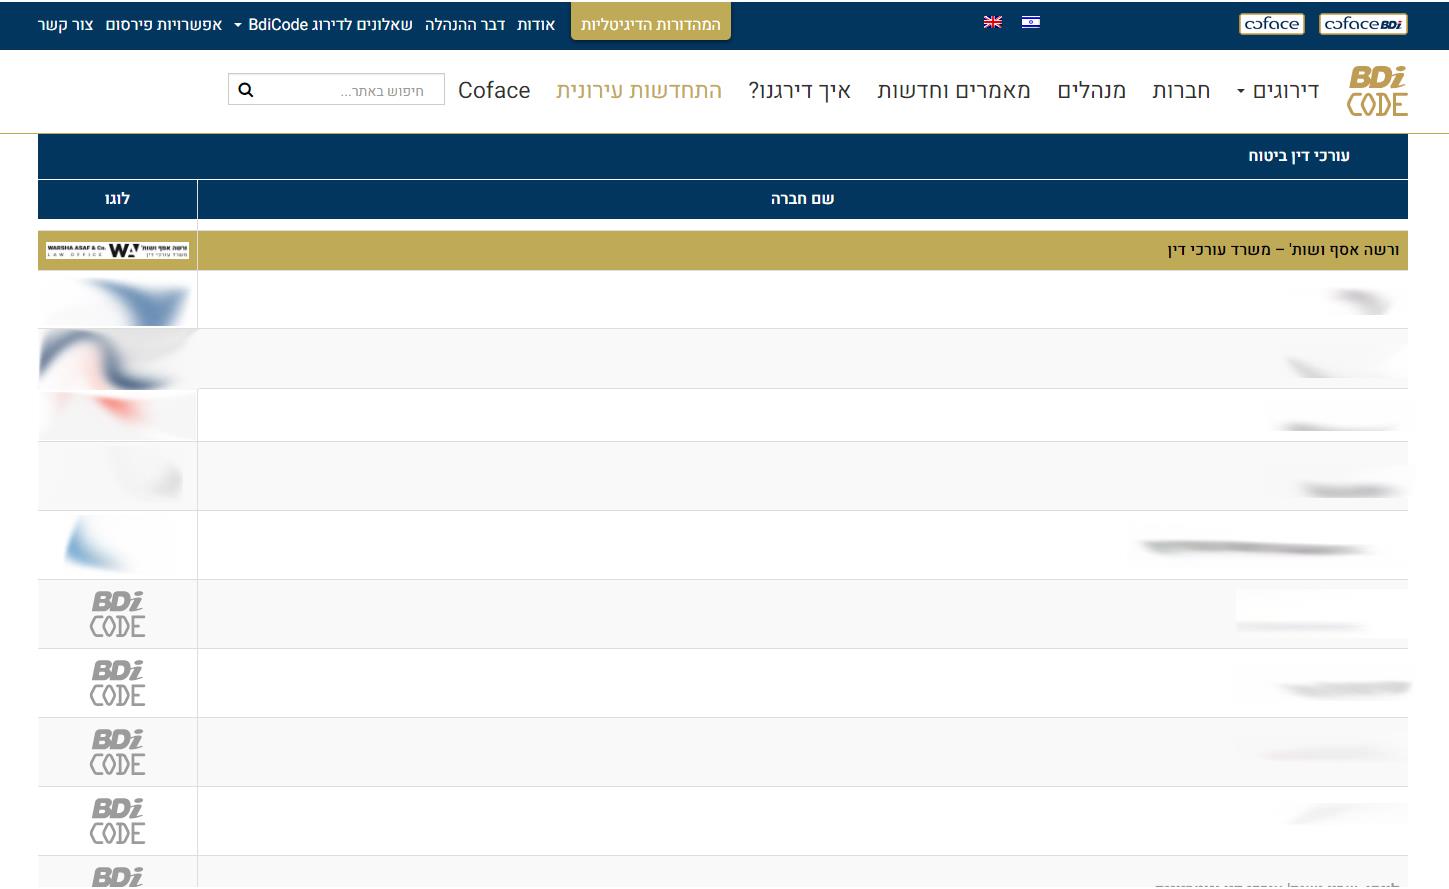This screenshot has width=1449, height=889.
Task: Open the מנהלים menu item
Action: click(x=1092, y=91)
